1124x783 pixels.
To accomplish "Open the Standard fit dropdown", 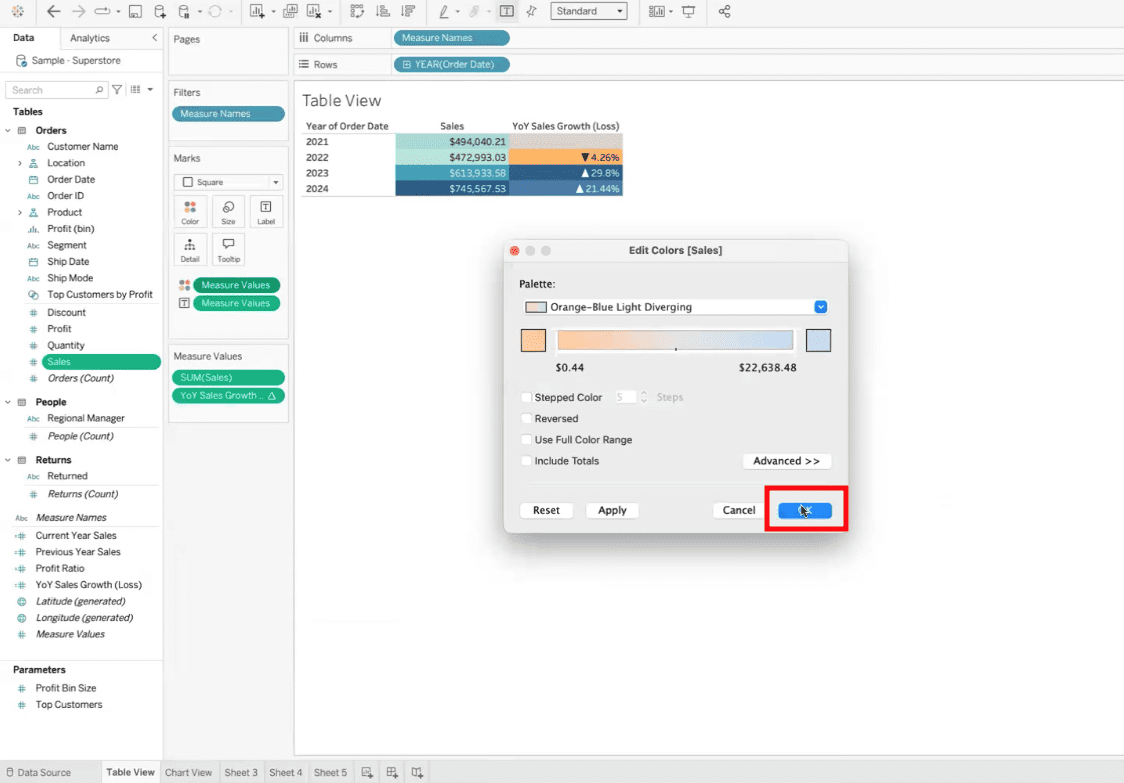I will [x=589, y=12].
